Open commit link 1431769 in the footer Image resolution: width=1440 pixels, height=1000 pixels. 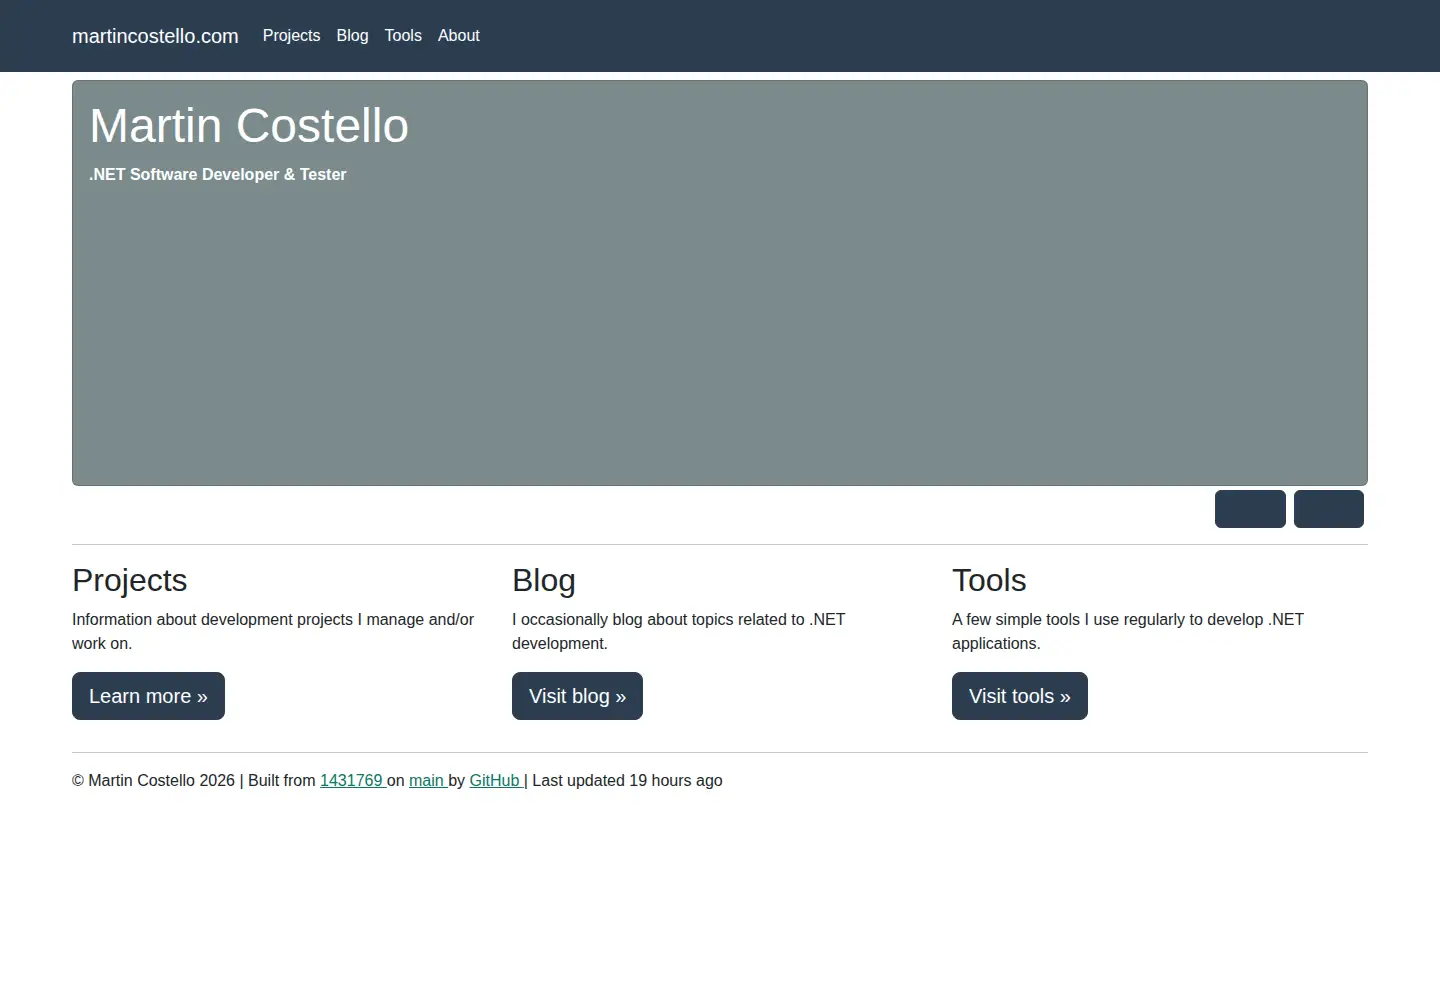pos(351,781)
